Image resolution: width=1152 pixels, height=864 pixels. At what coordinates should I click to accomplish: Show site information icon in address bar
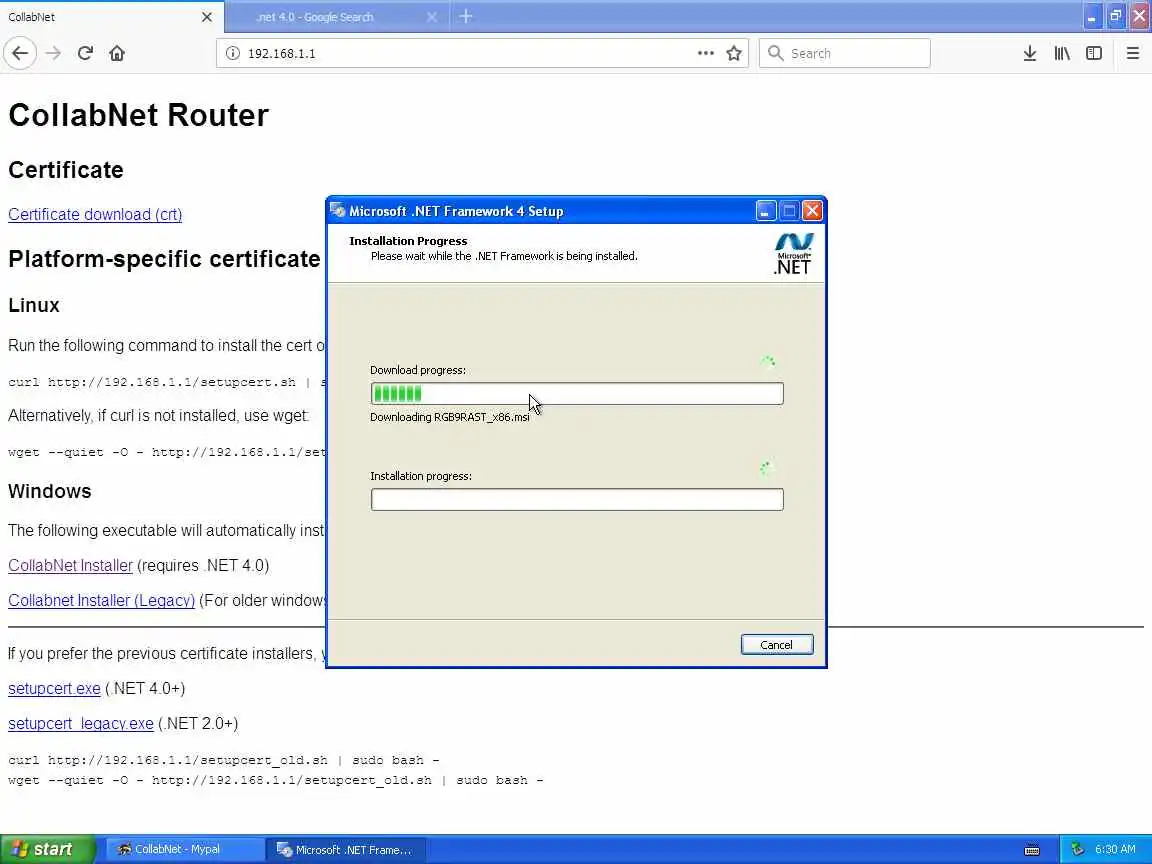pyautogui.click(x=233, y=53)
